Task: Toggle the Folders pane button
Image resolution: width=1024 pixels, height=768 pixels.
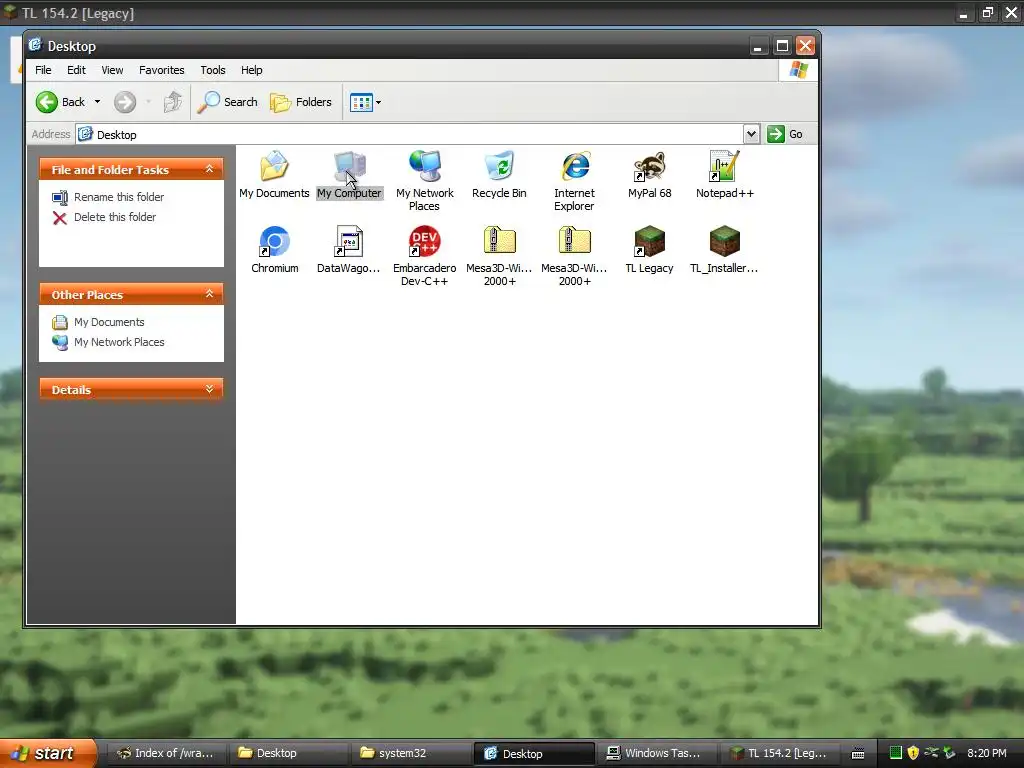Action: [301, 102]
